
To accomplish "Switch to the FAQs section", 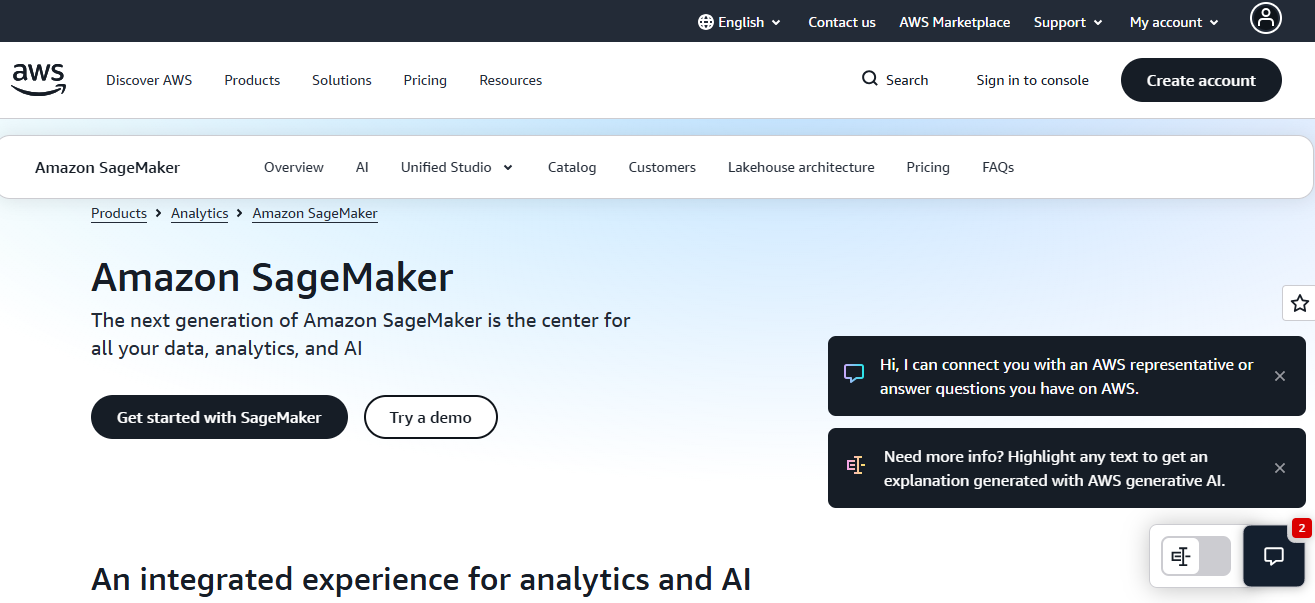I will coord(997,167).
